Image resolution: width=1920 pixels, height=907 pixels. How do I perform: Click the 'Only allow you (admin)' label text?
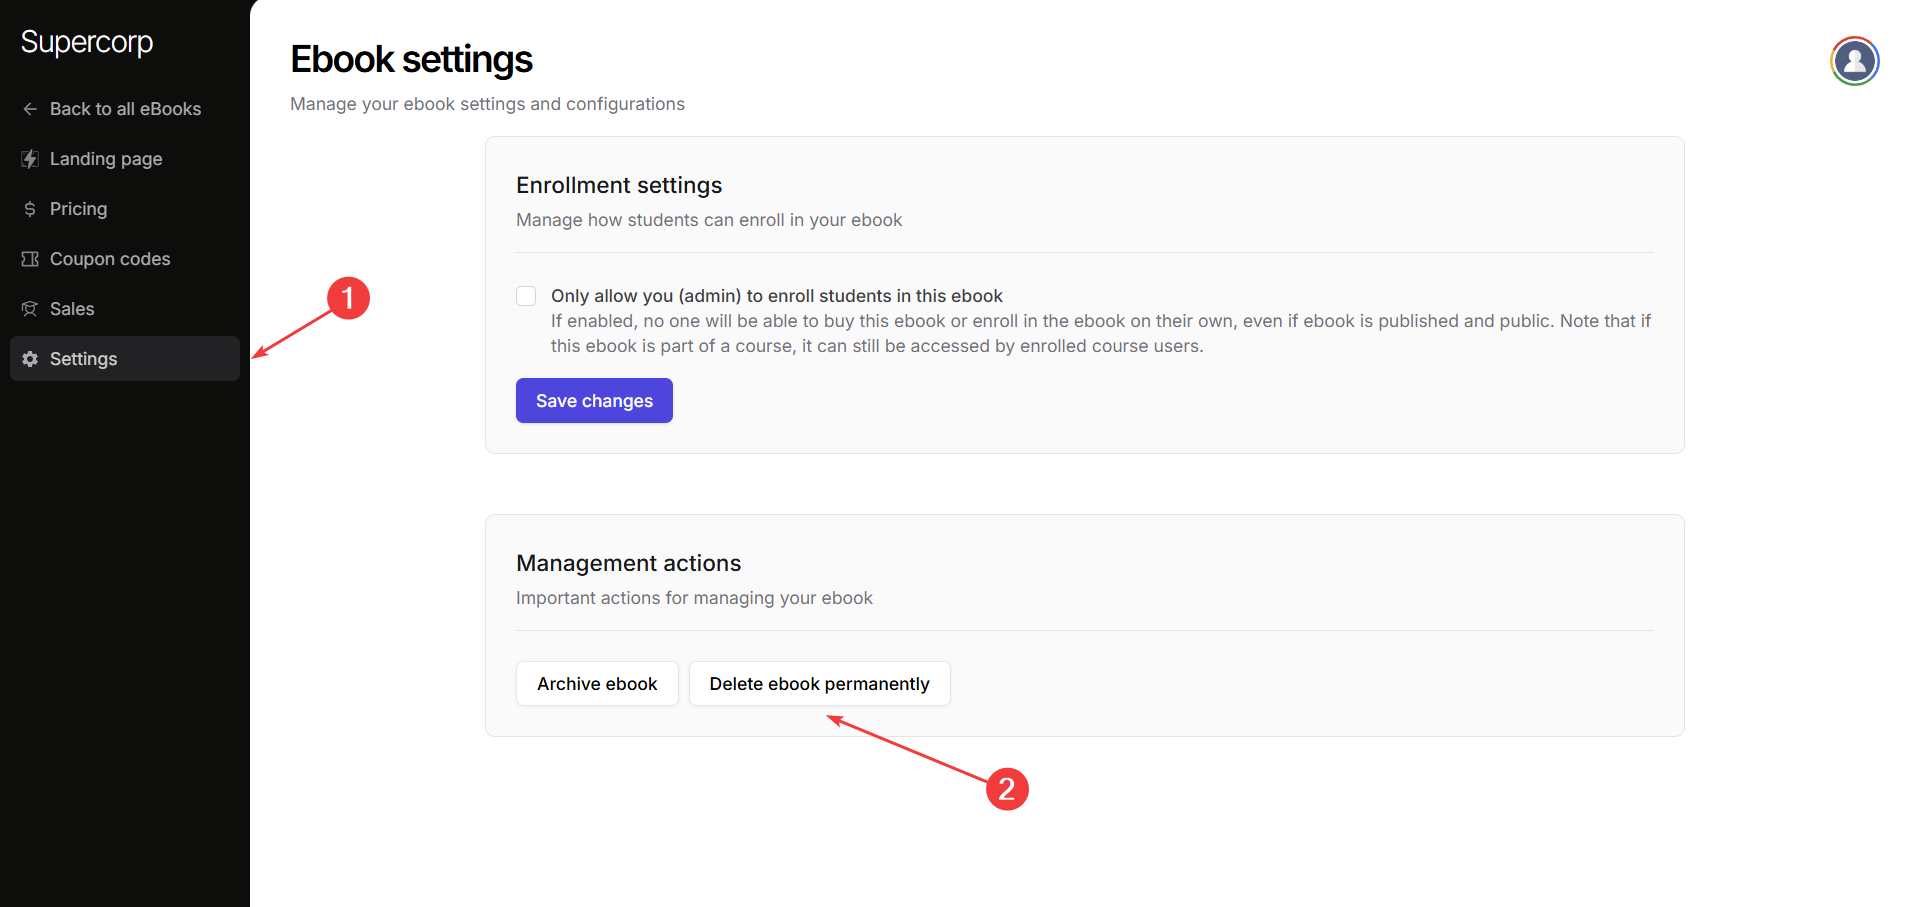pyautogui.click(x=776, y=296)
